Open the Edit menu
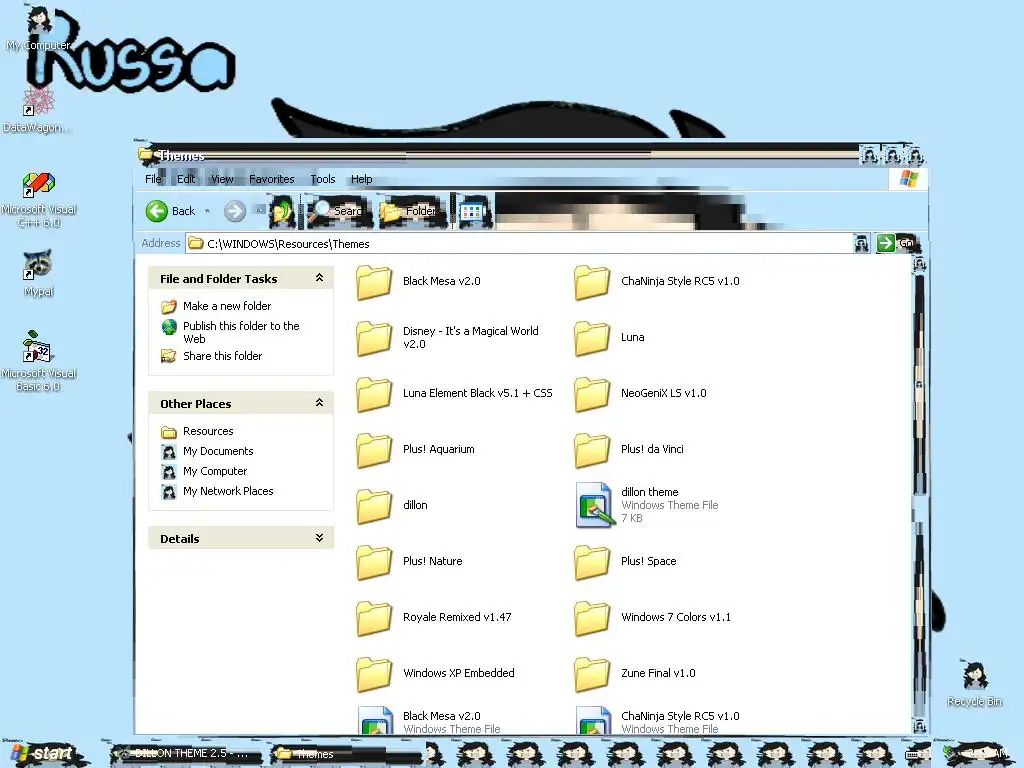1024x768 pixels. (x=185, y=179)
